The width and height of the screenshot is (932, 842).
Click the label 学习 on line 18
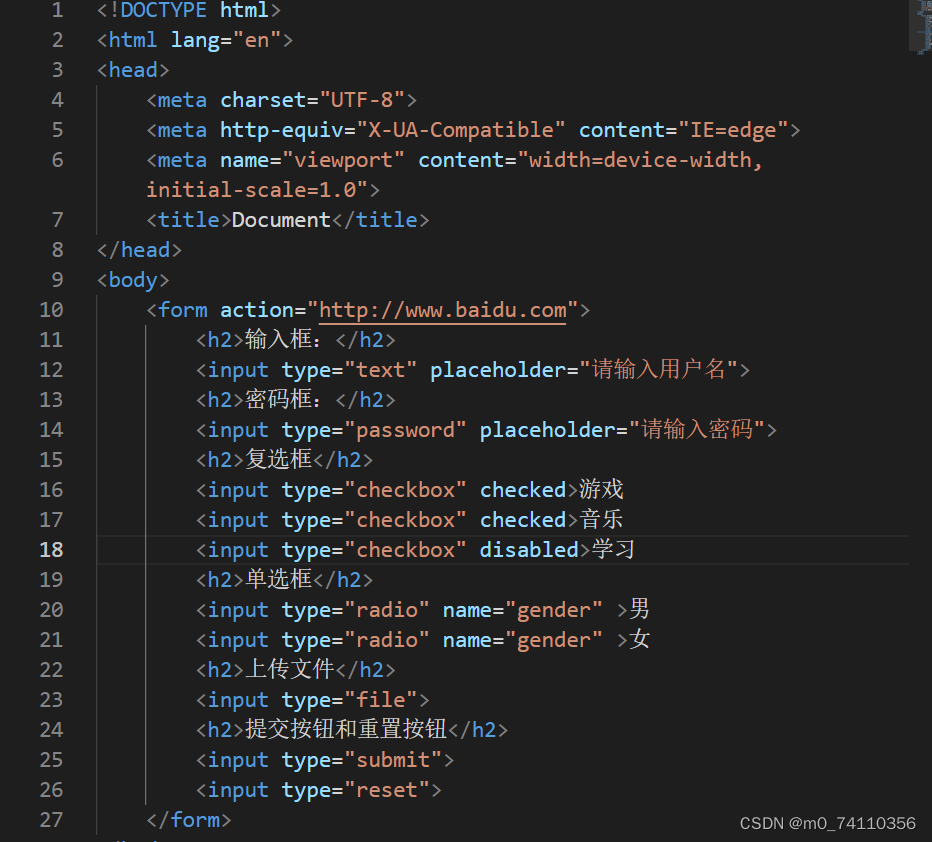tap(613, 549)
